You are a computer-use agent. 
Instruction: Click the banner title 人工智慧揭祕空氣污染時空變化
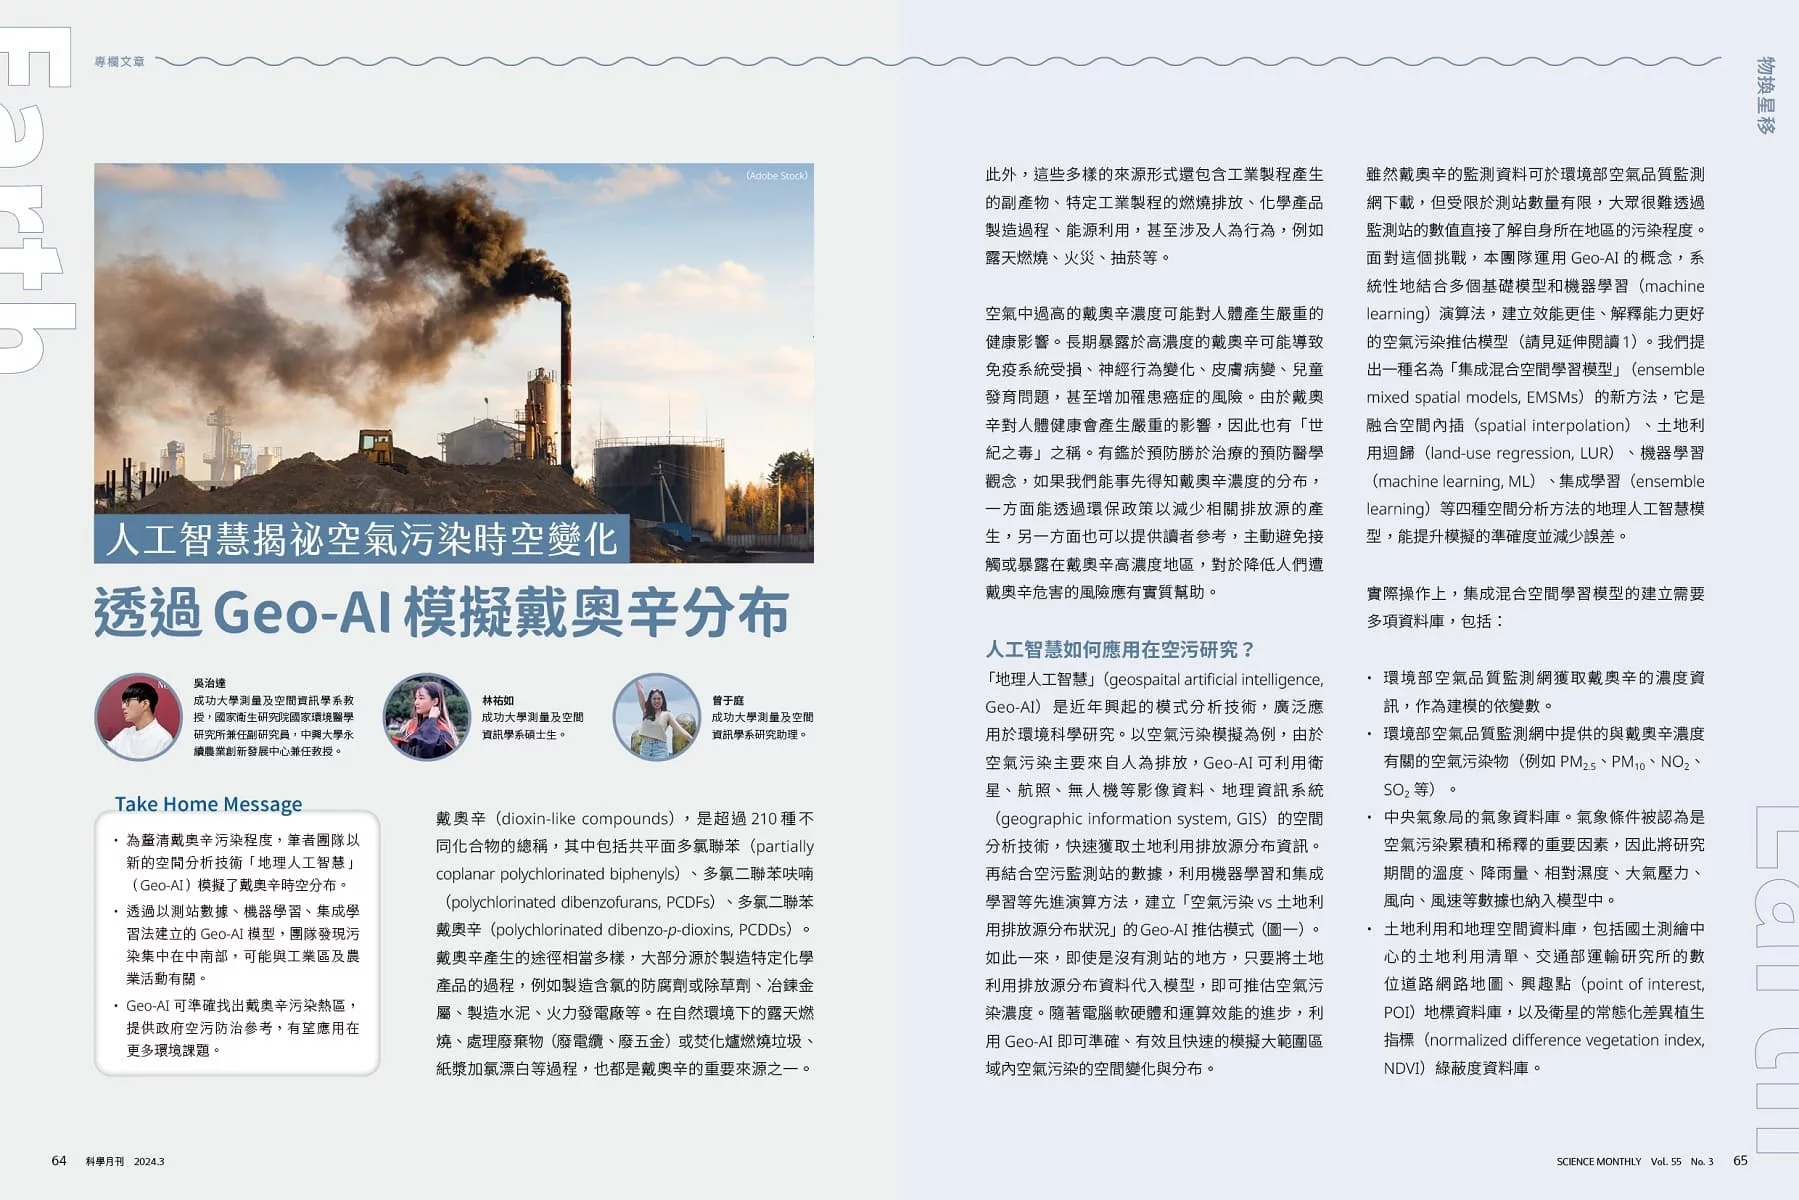[x=361, y=539]
